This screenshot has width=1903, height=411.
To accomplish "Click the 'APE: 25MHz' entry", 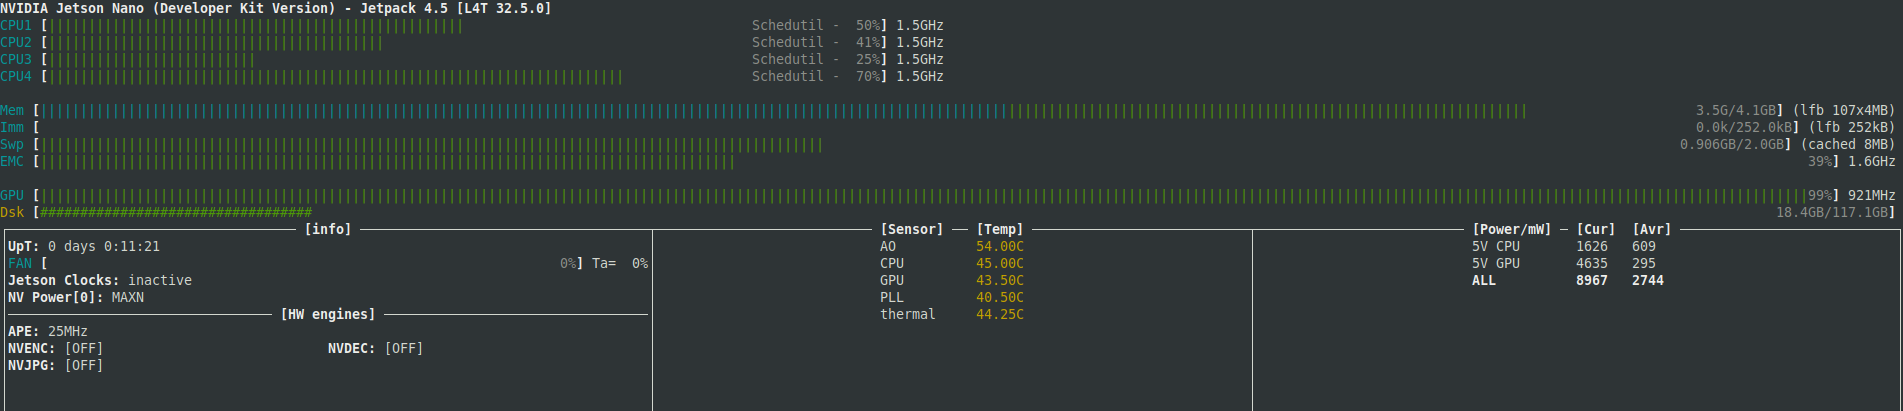I will (48, 332).
